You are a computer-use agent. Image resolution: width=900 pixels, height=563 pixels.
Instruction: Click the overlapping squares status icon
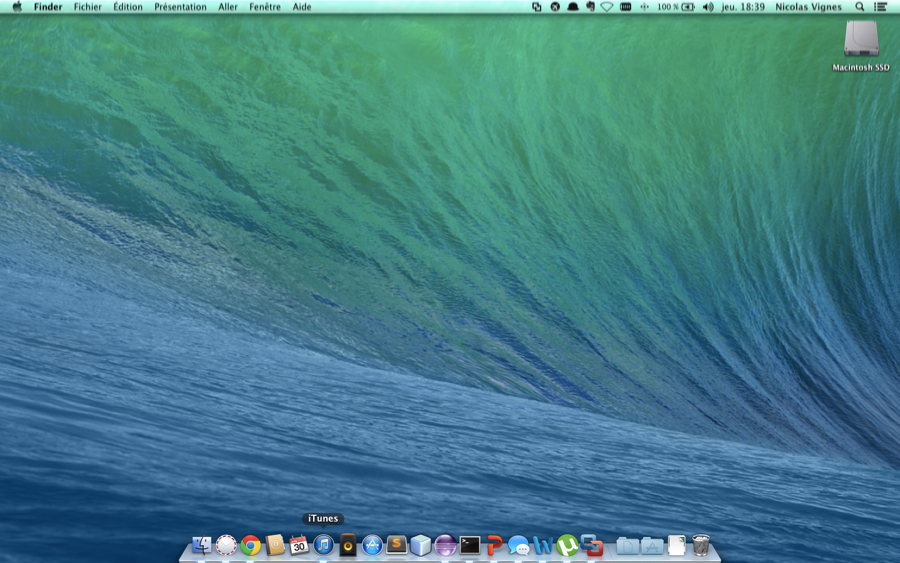(537, 7)
